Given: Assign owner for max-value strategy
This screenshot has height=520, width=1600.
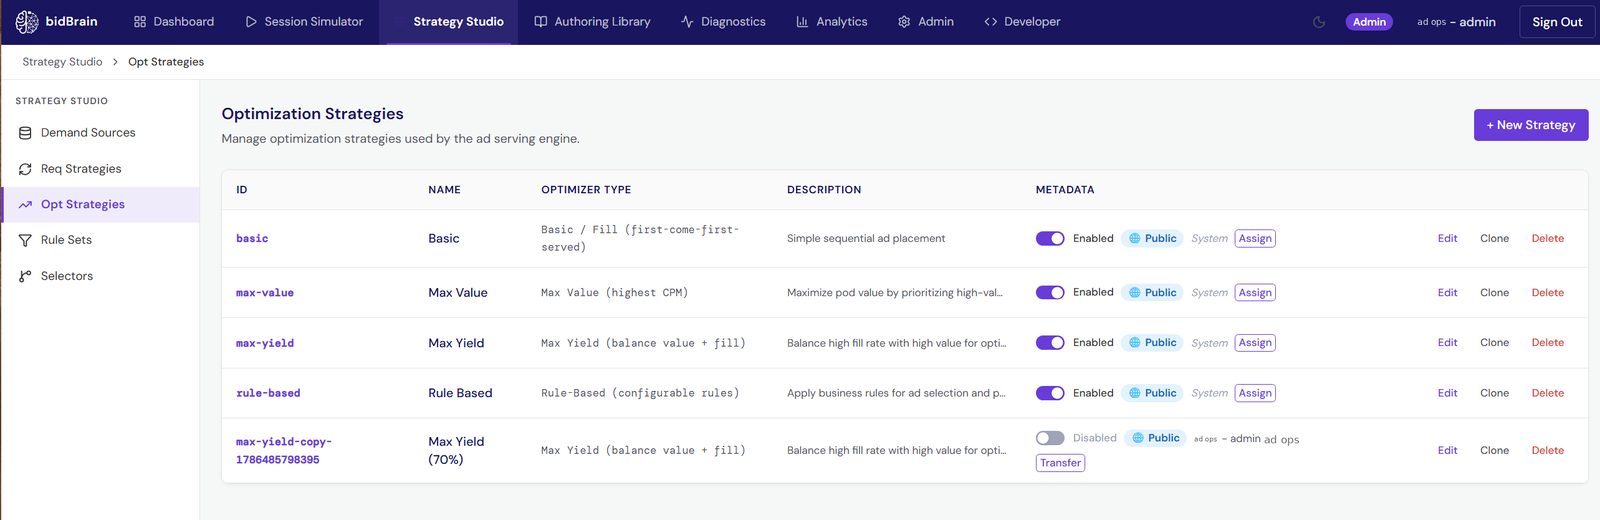Looking at the screenshot, I should [1255, 292].
